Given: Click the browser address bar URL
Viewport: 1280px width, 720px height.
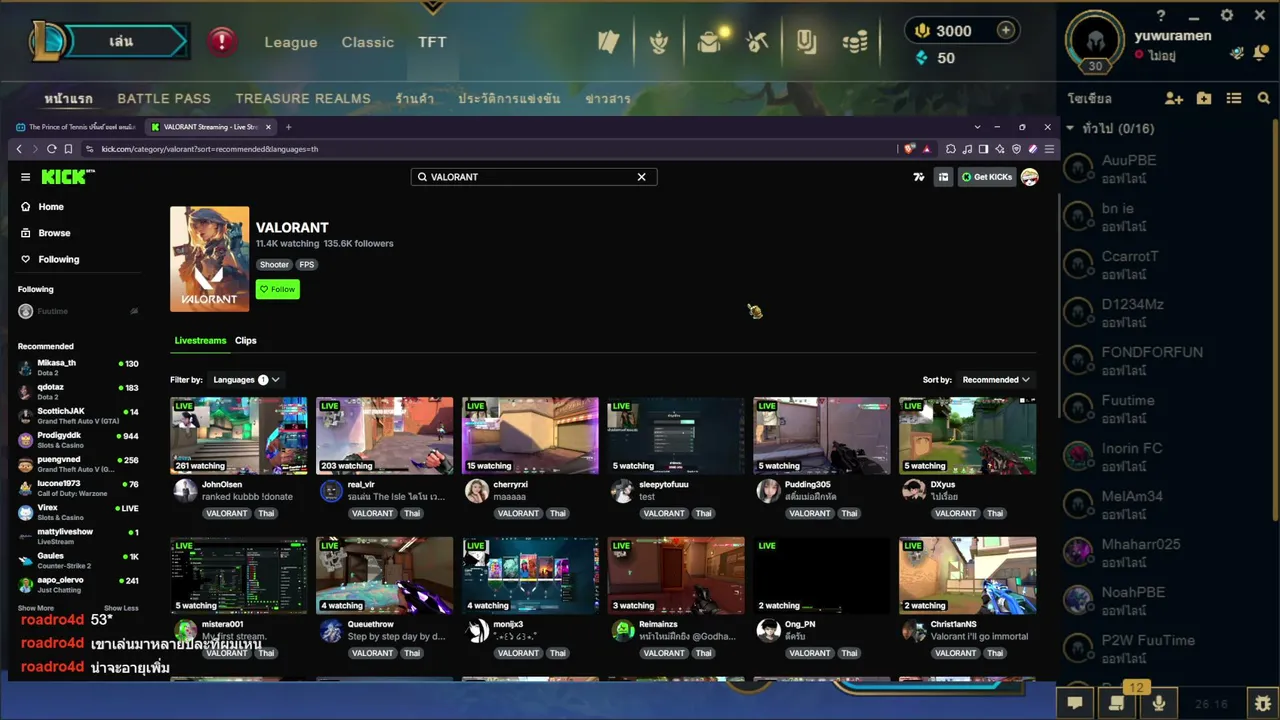Looking at the screenshot, I should coord(210,149).
